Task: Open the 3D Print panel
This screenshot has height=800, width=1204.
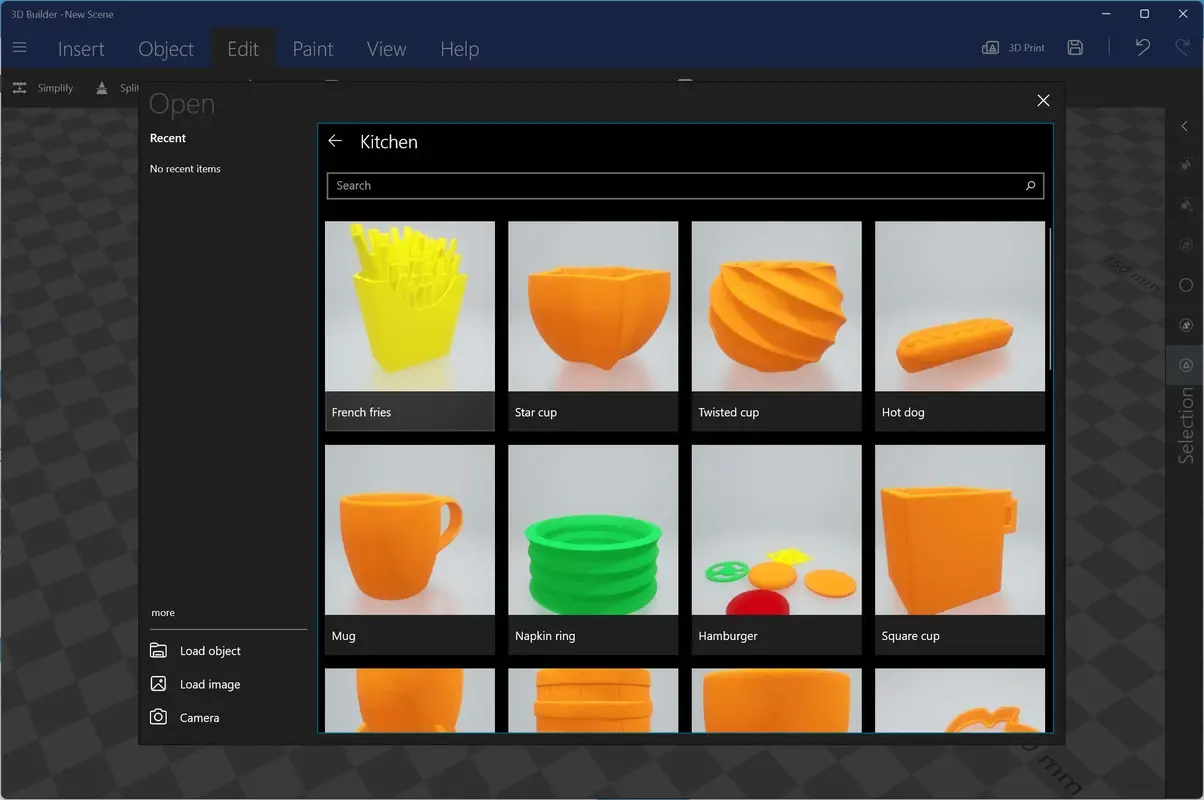Action: pos(1013,47)
